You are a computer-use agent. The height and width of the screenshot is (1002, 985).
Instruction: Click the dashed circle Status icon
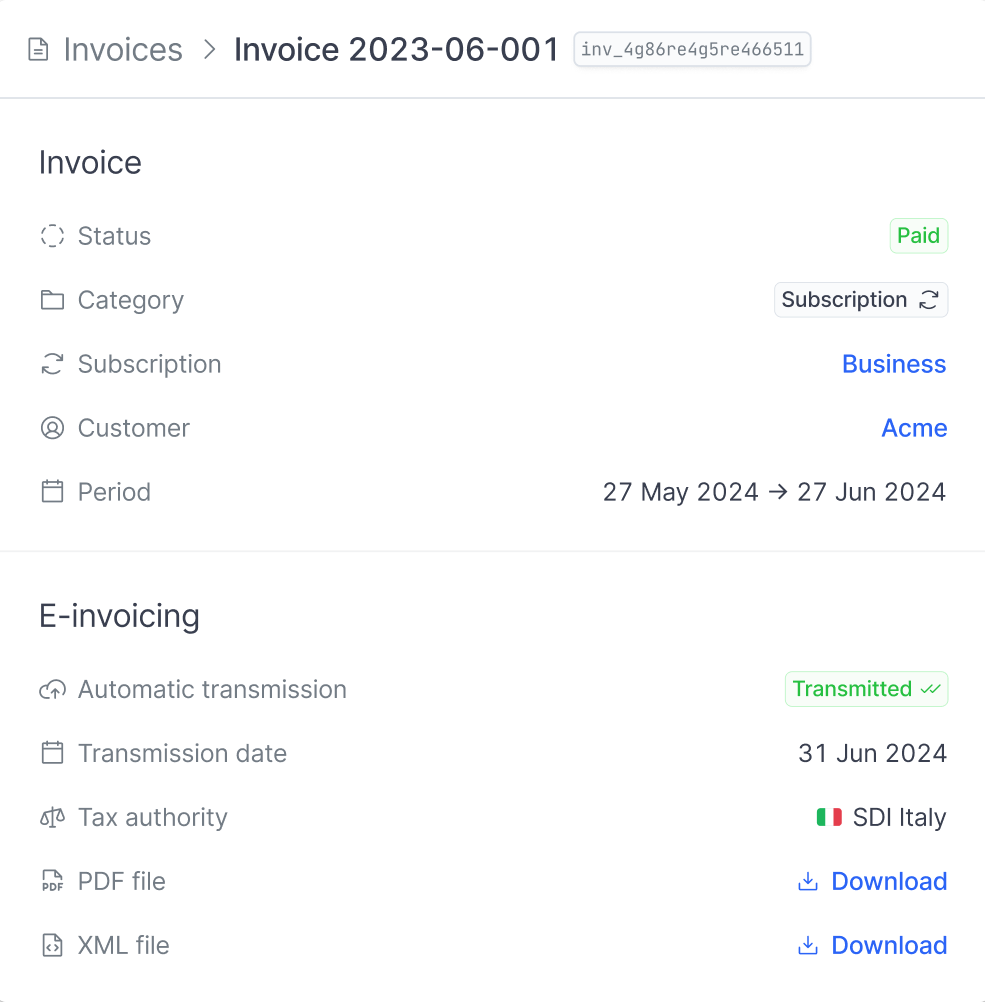click(52, 236)
